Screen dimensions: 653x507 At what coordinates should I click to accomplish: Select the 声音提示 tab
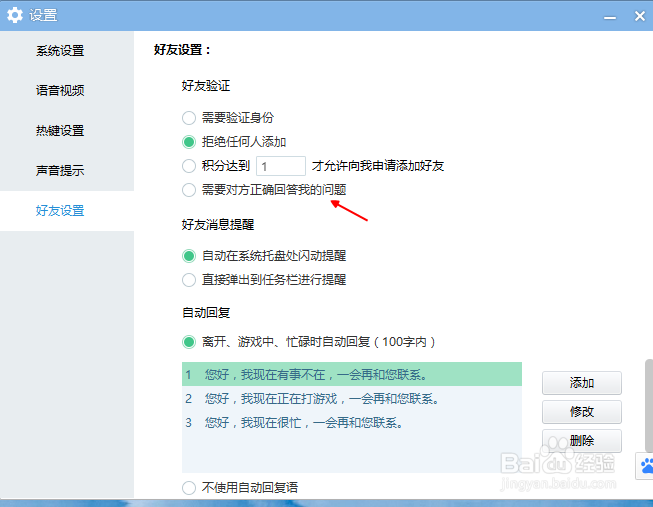click(x=60, y=170)
